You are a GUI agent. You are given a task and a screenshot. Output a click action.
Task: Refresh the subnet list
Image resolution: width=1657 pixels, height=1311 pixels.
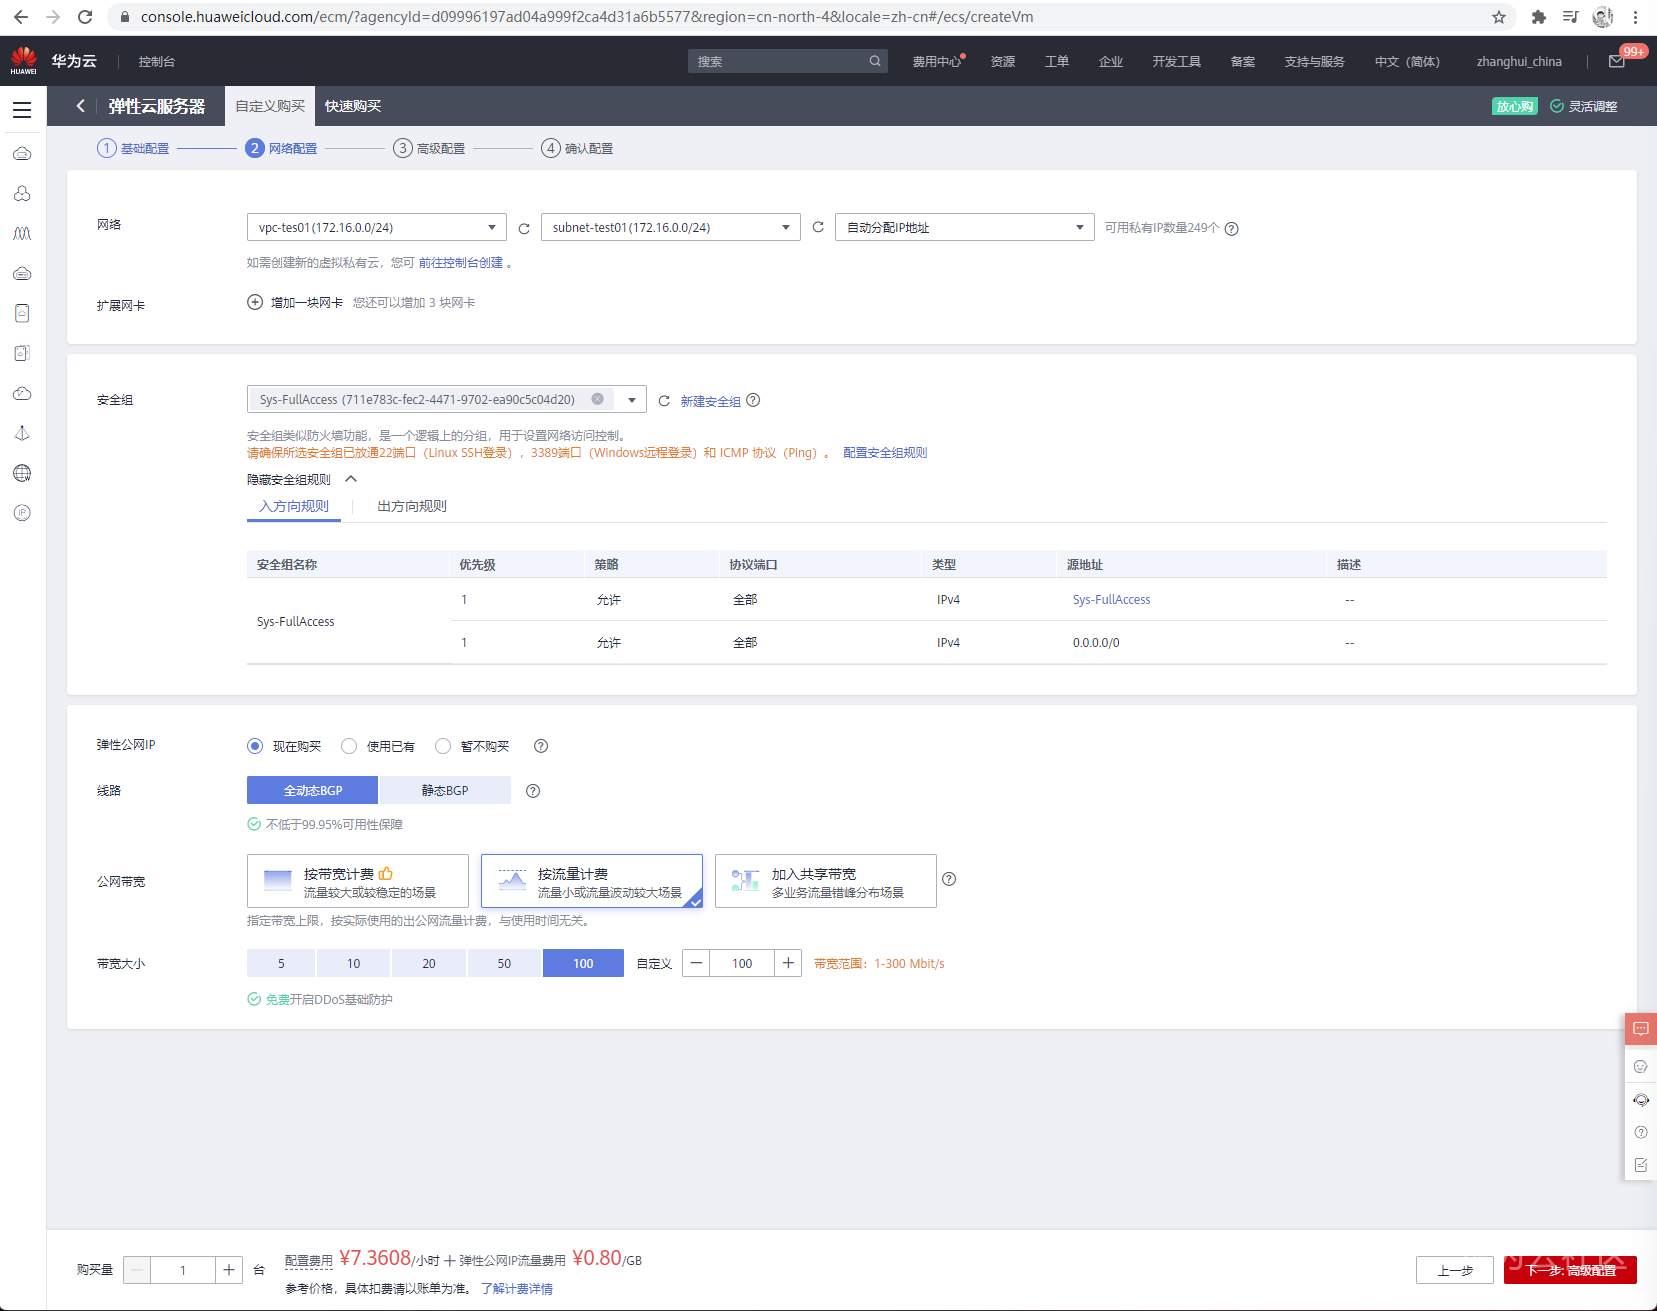[818, 227]
